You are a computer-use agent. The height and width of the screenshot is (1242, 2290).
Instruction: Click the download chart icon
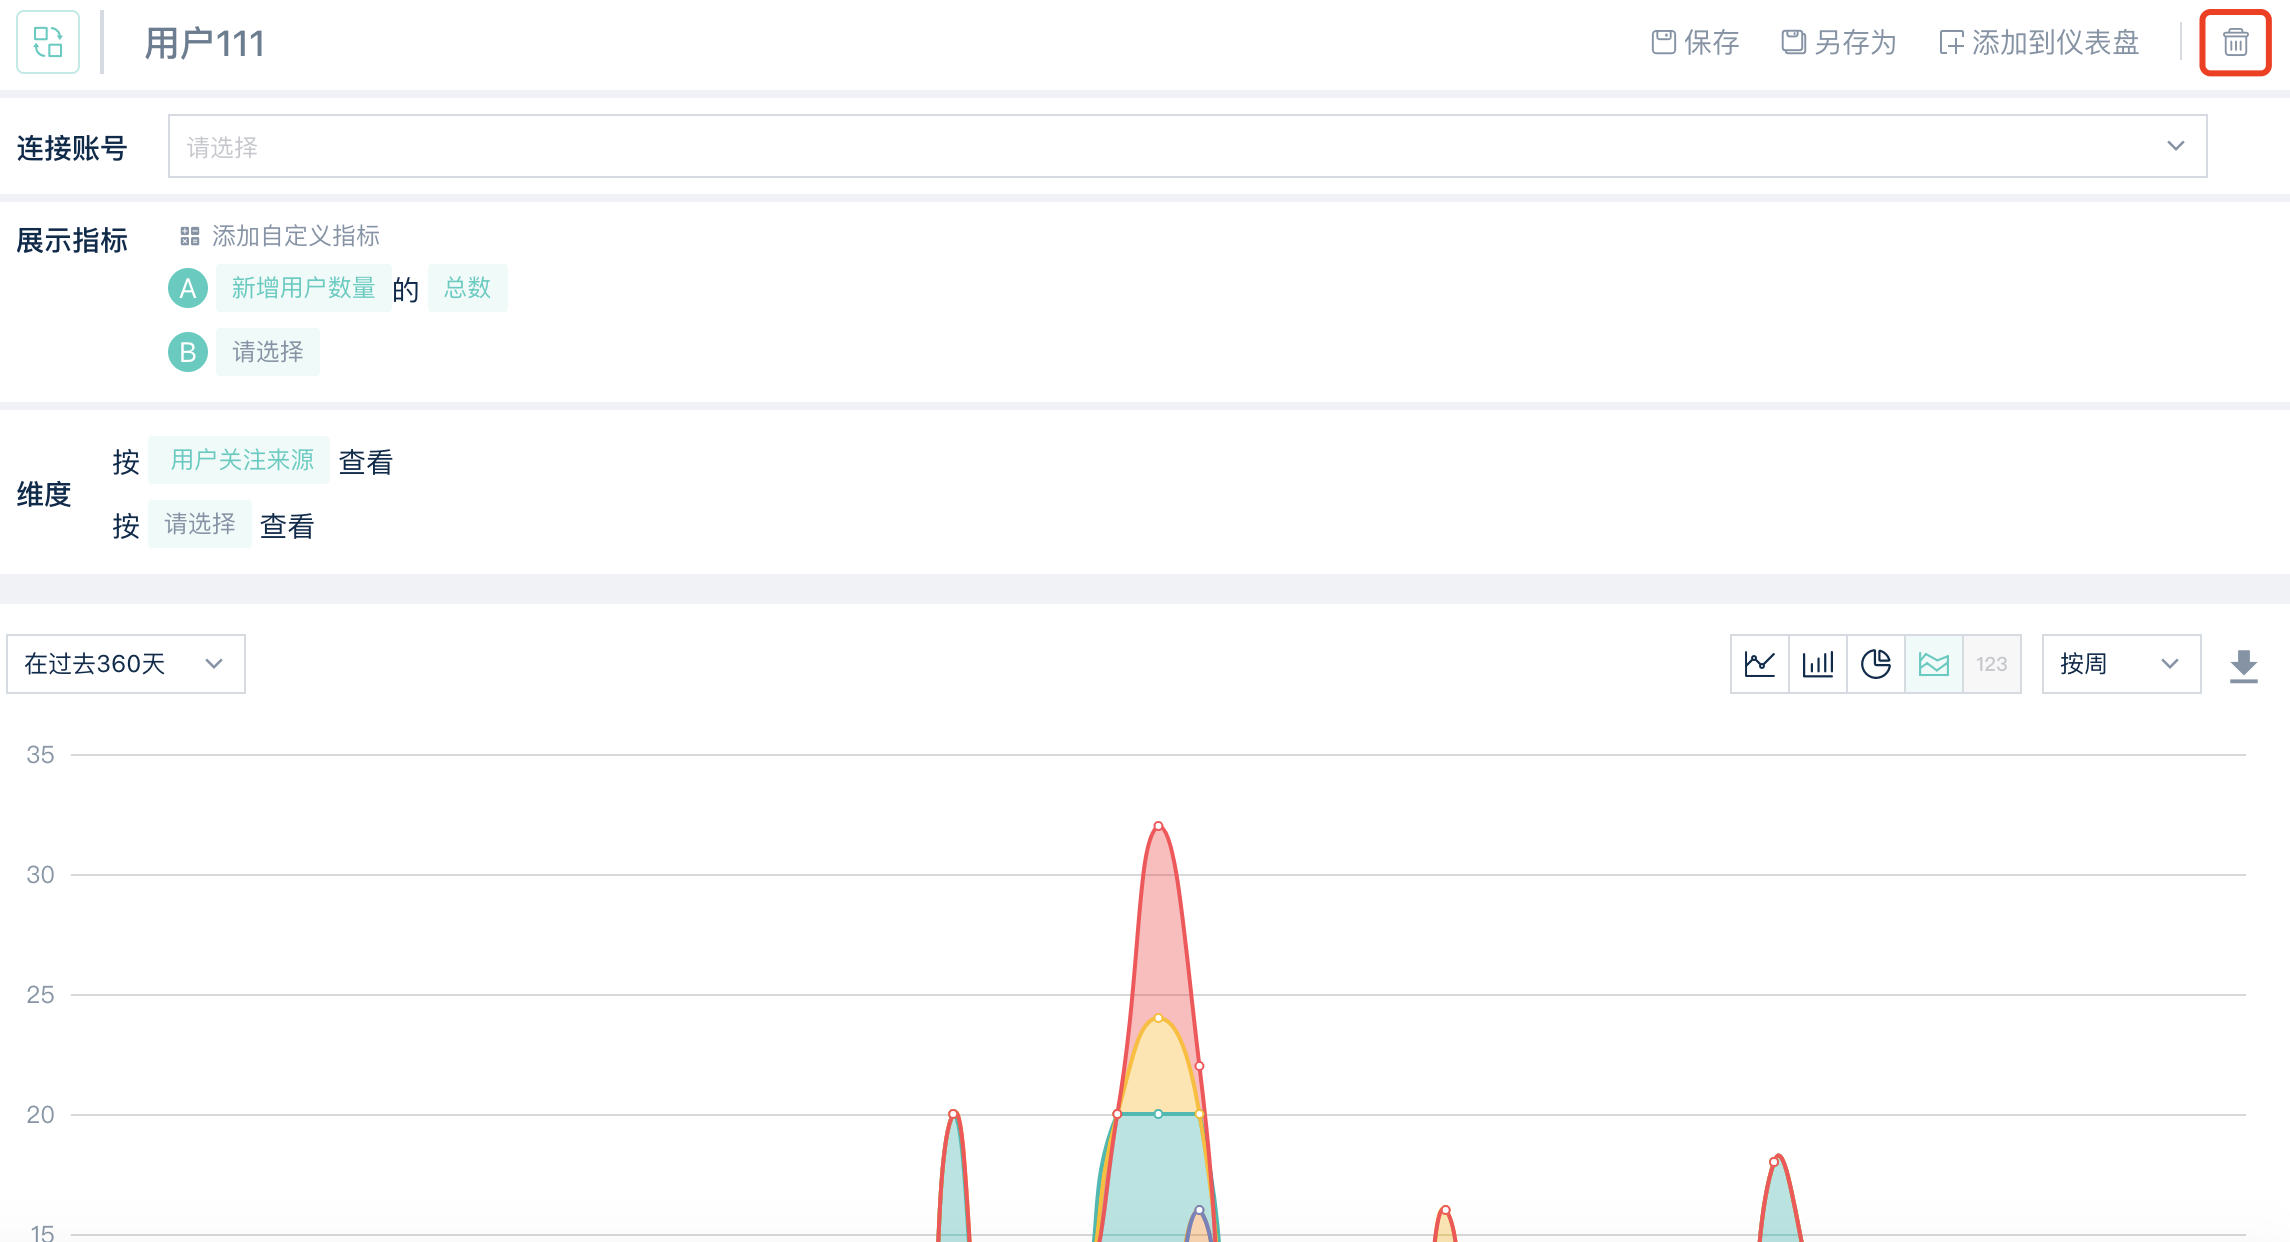[2244, 666]
